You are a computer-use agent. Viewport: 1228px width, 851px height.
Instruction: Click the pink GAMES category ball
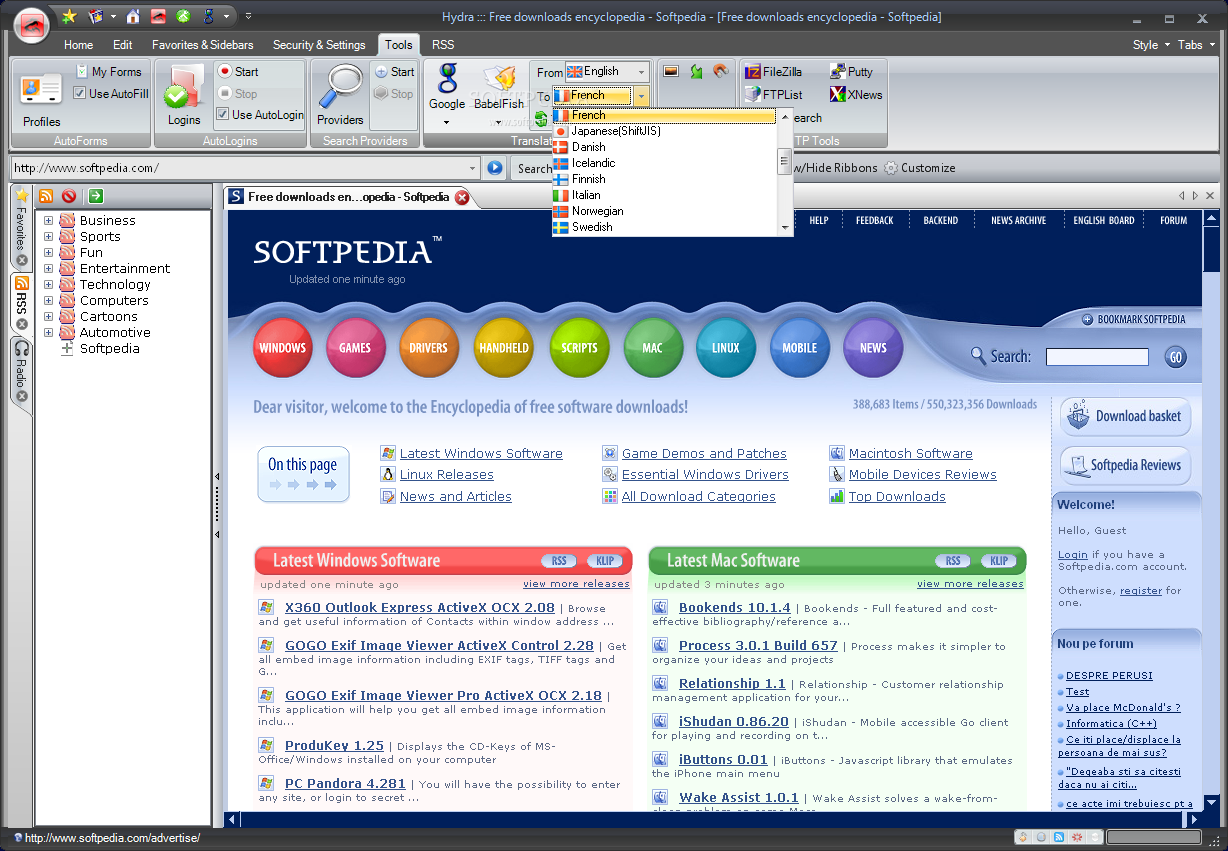(x=355, y=348)
